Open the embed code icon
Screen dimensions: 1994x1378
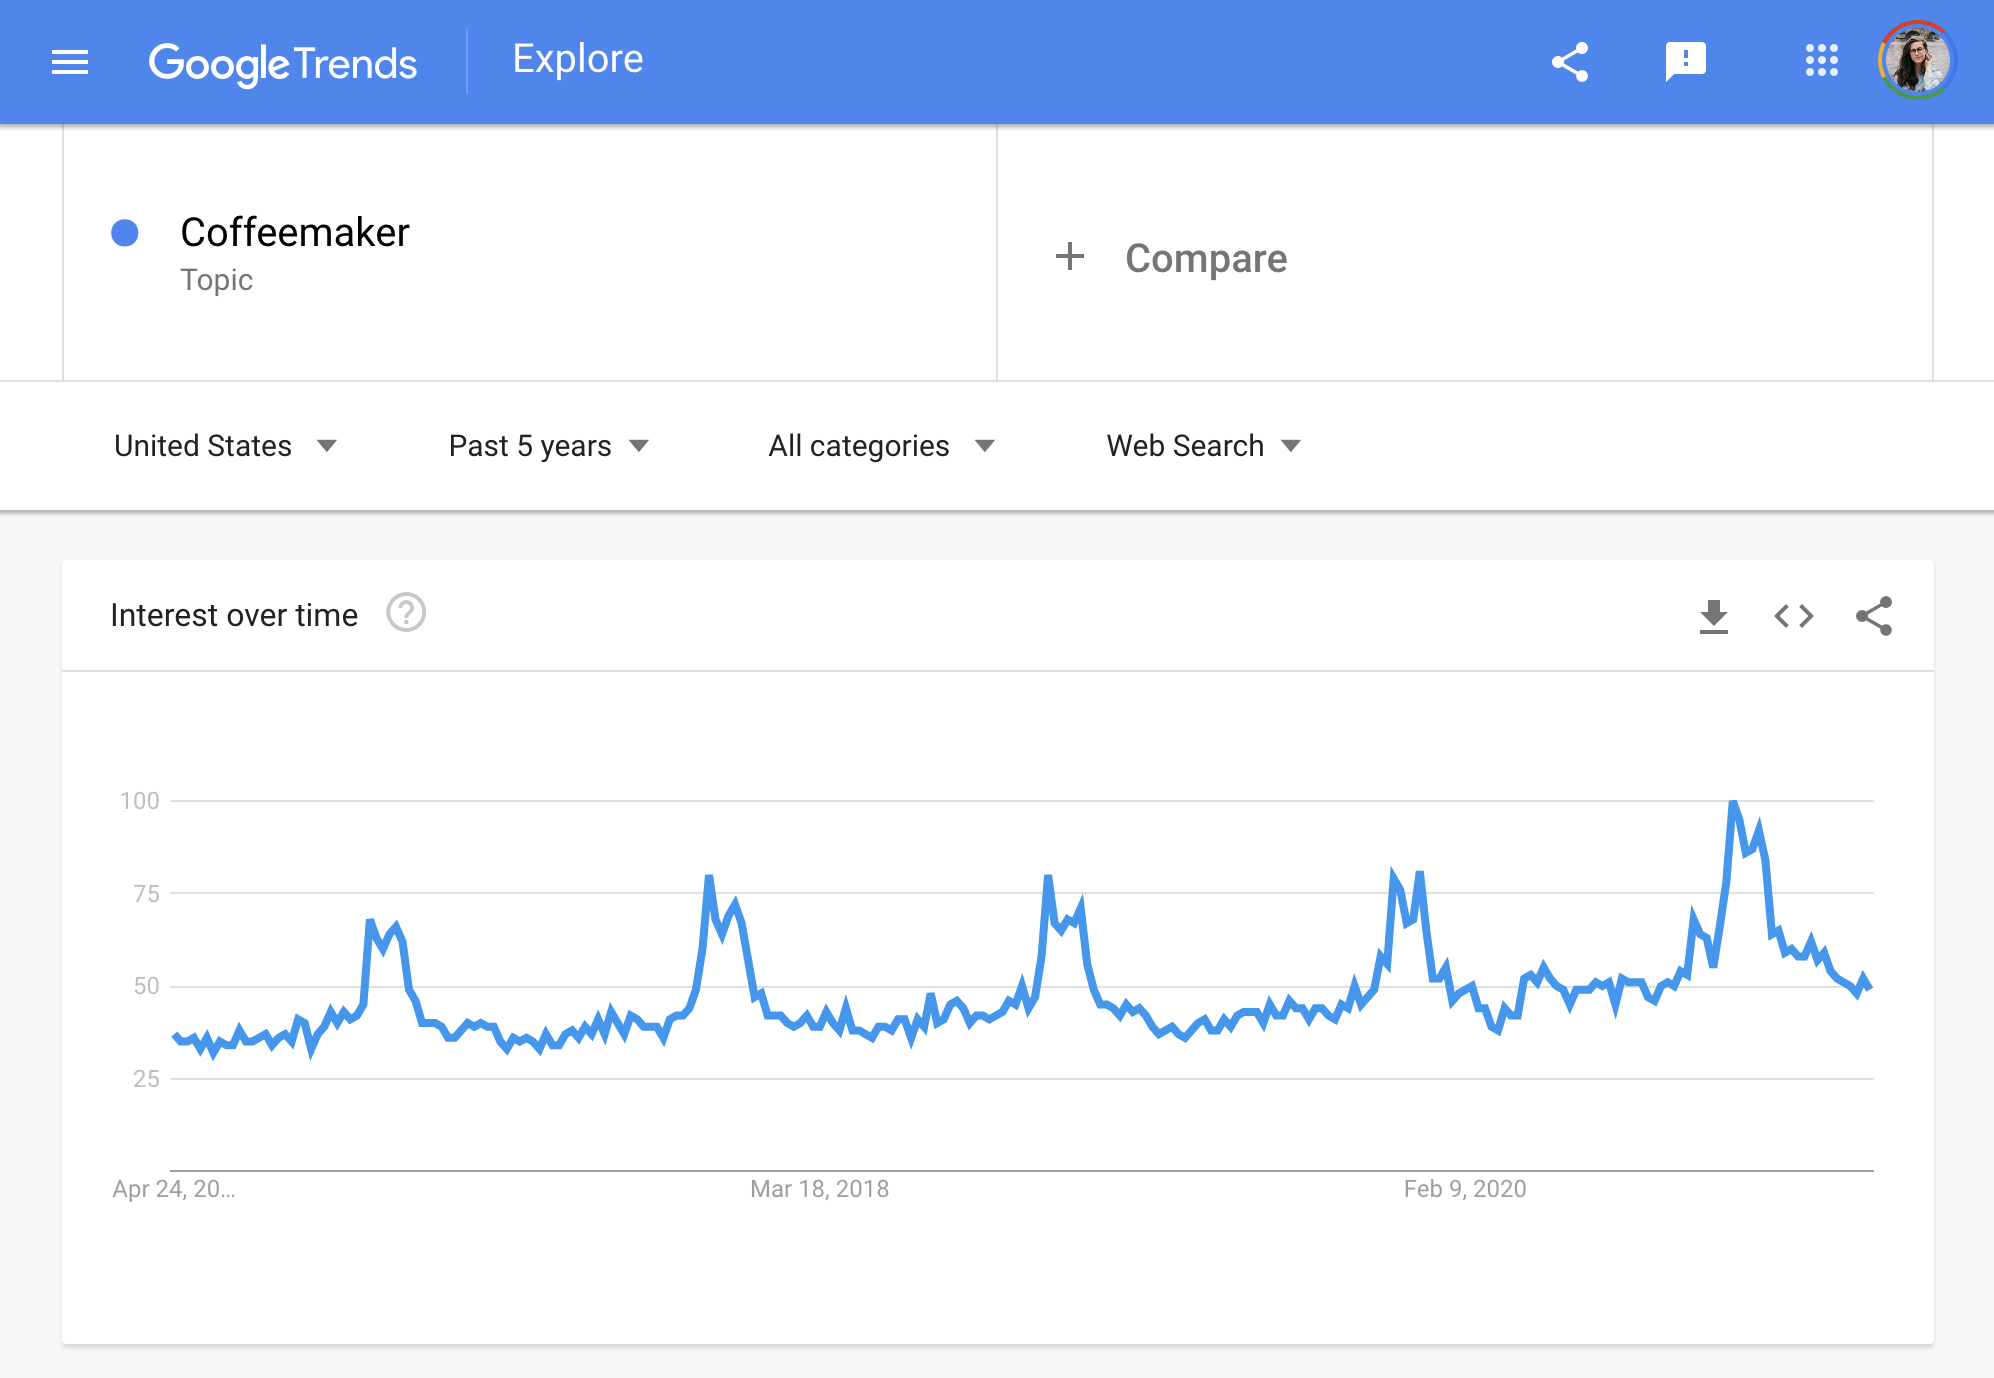[1793, 616]
